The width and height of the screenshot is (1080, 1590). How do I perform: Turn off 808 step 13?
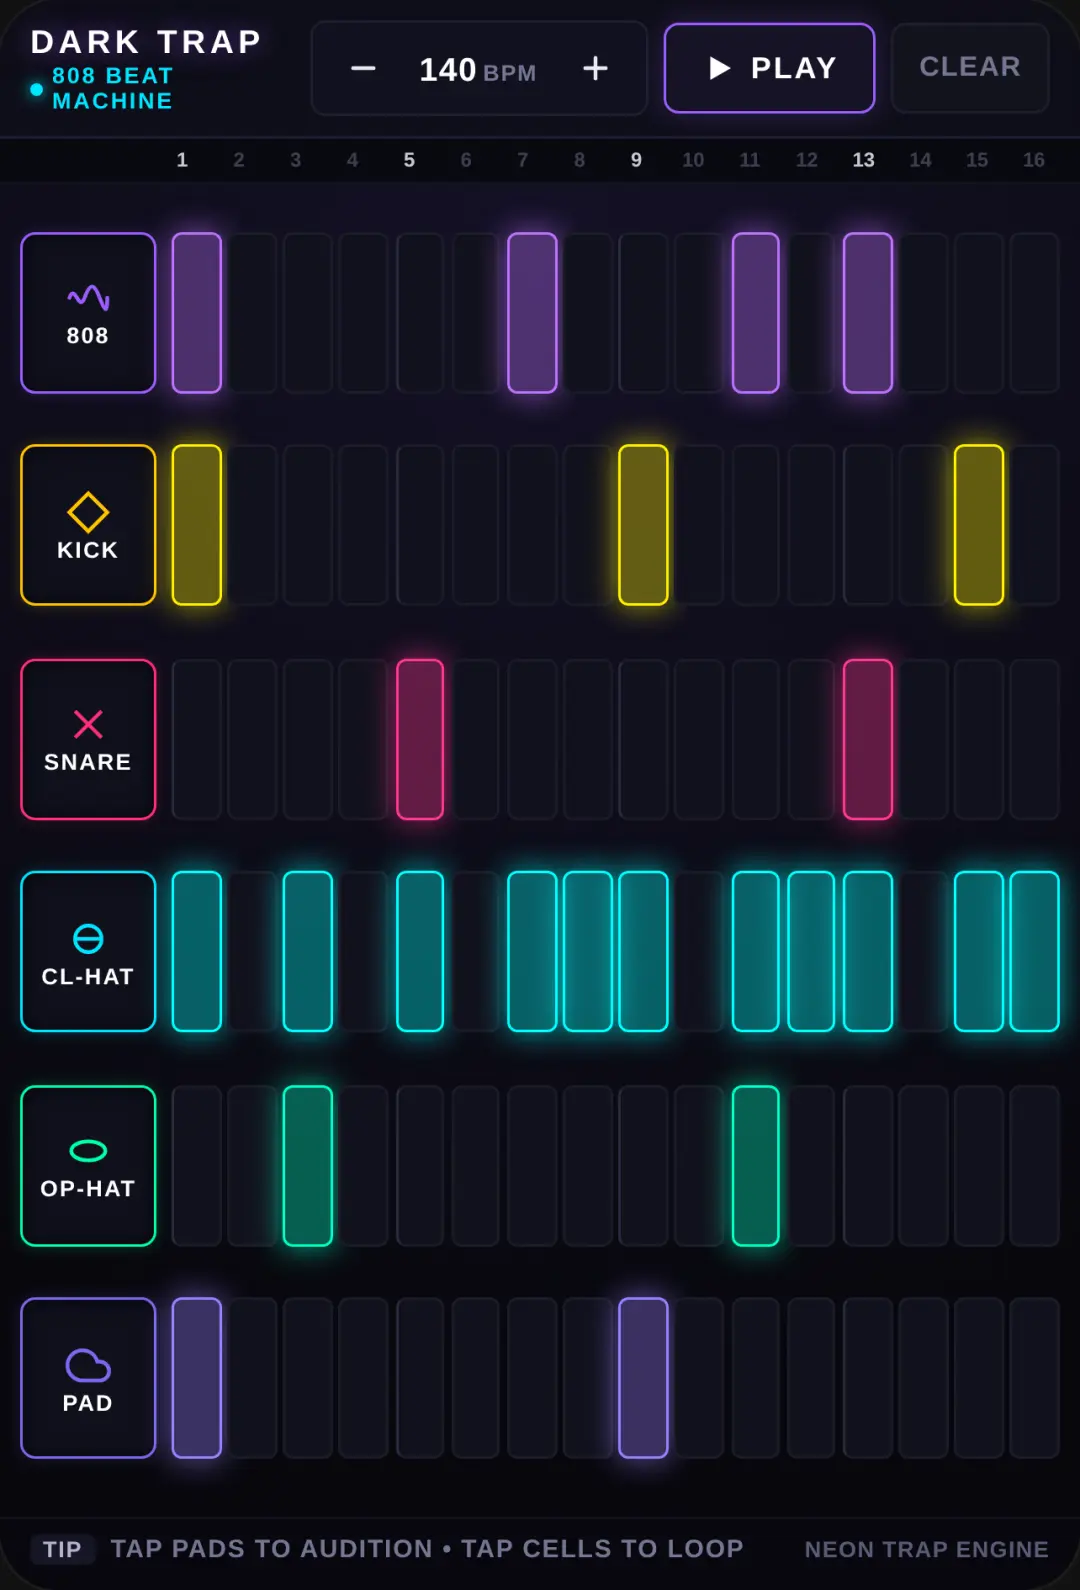pyautogui.click(x=868, y=313)
